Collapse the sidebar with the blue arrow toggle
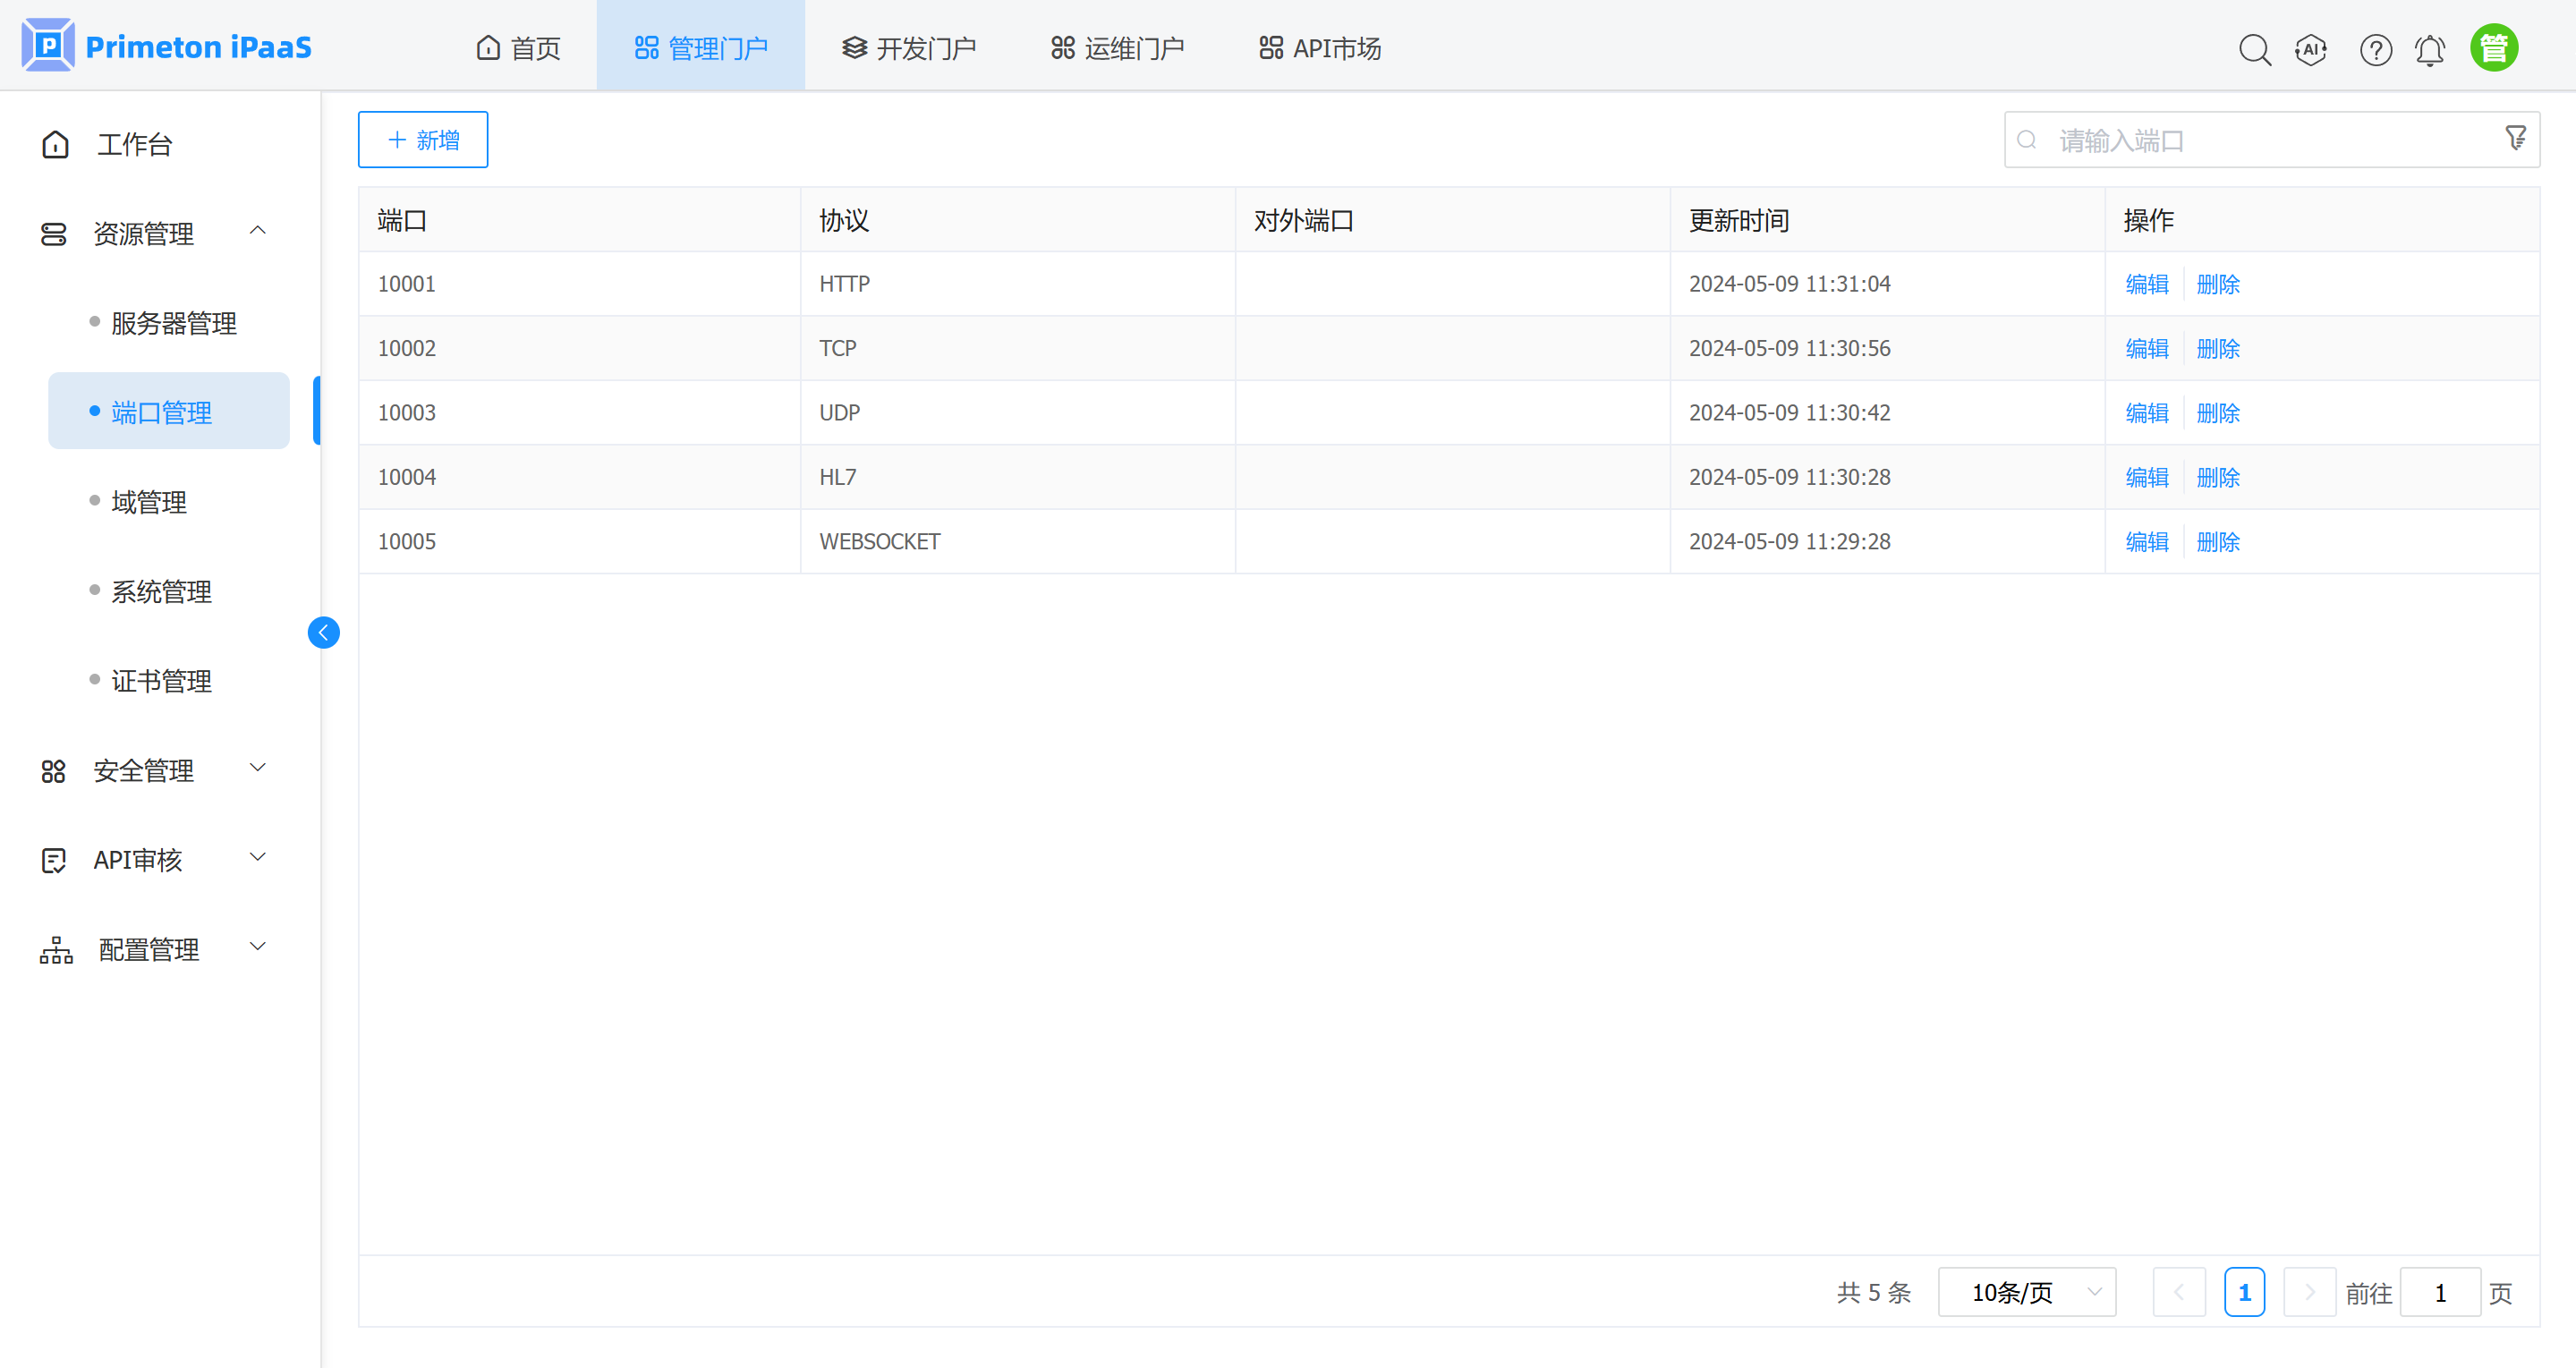2576x1368 pixels. coord(323,632)
